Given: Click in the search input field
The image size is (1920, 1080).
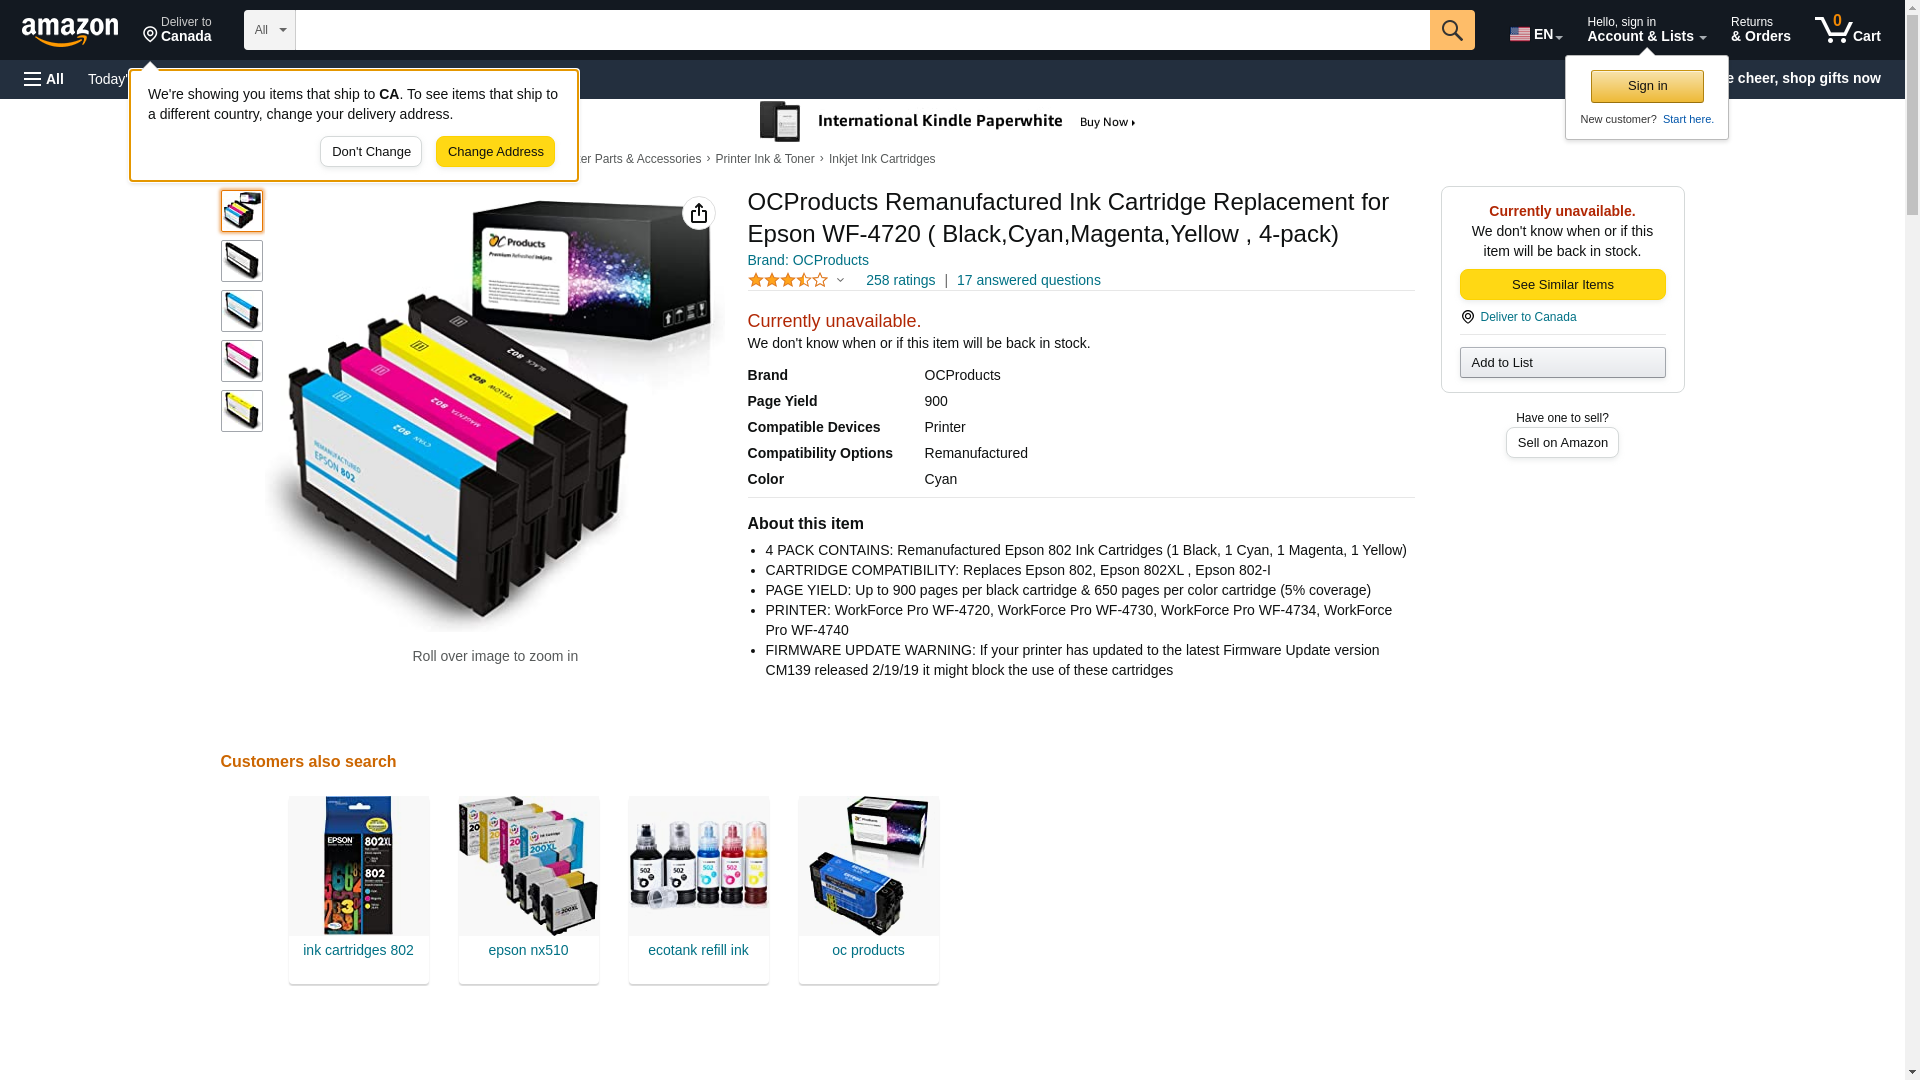Looking at the screenshot, I should coord(862,30).
